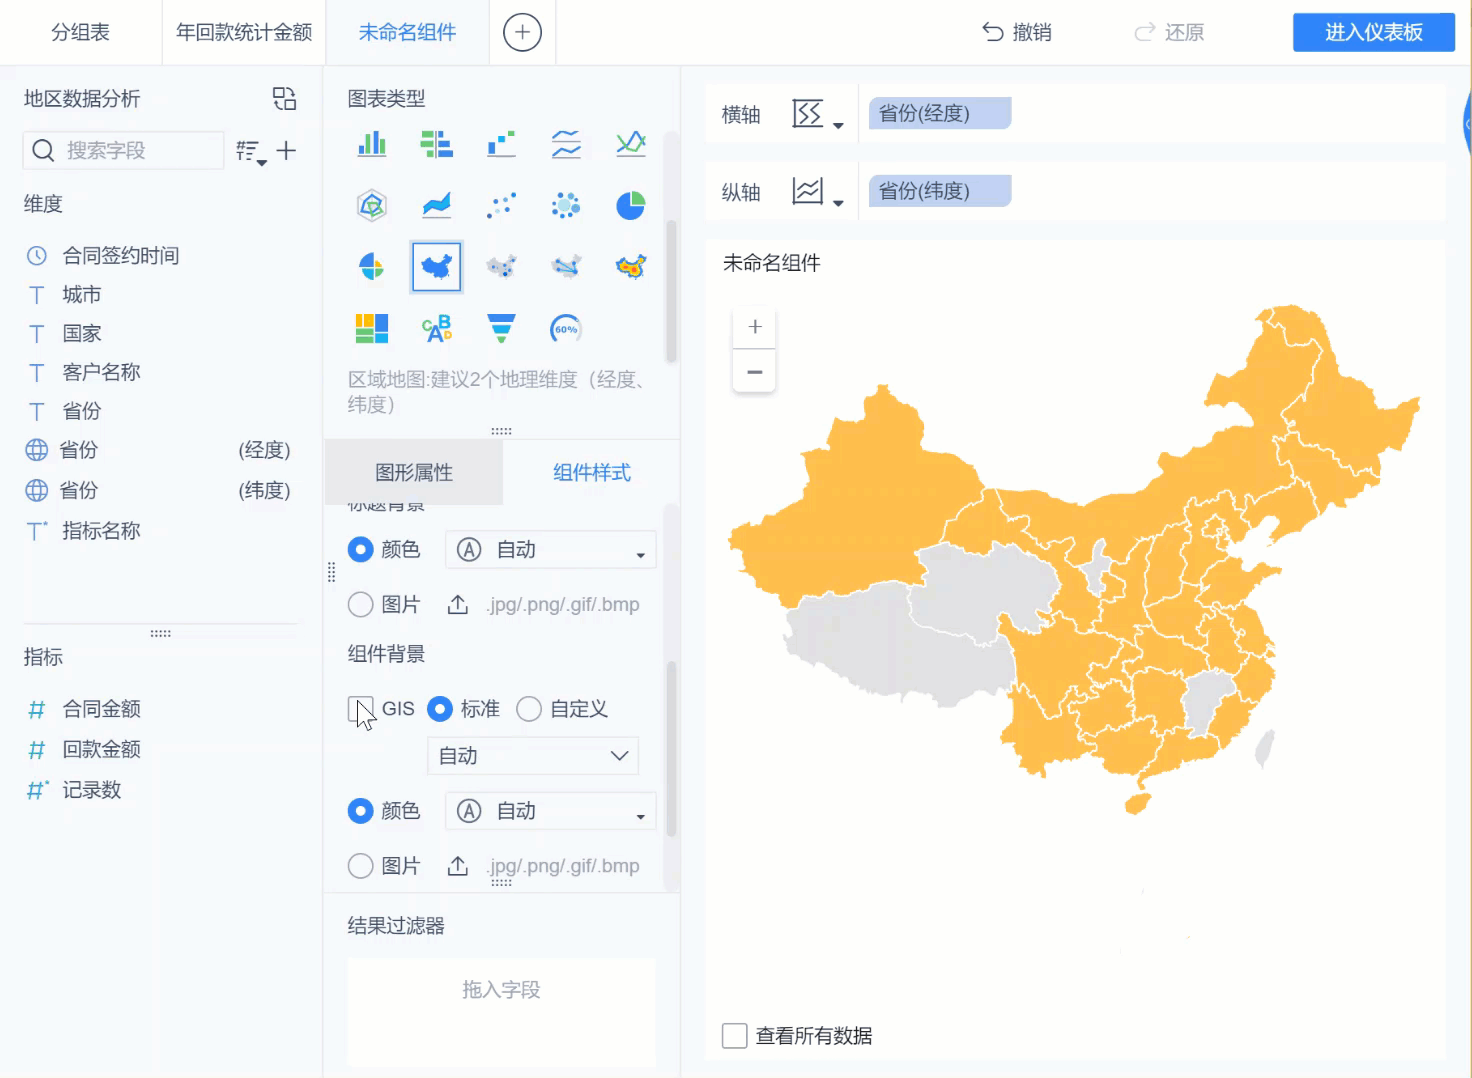This screenshot has width=1472, height=1078.
Task: Open the field sort dropdown beside search
Action: pos(251,151)
